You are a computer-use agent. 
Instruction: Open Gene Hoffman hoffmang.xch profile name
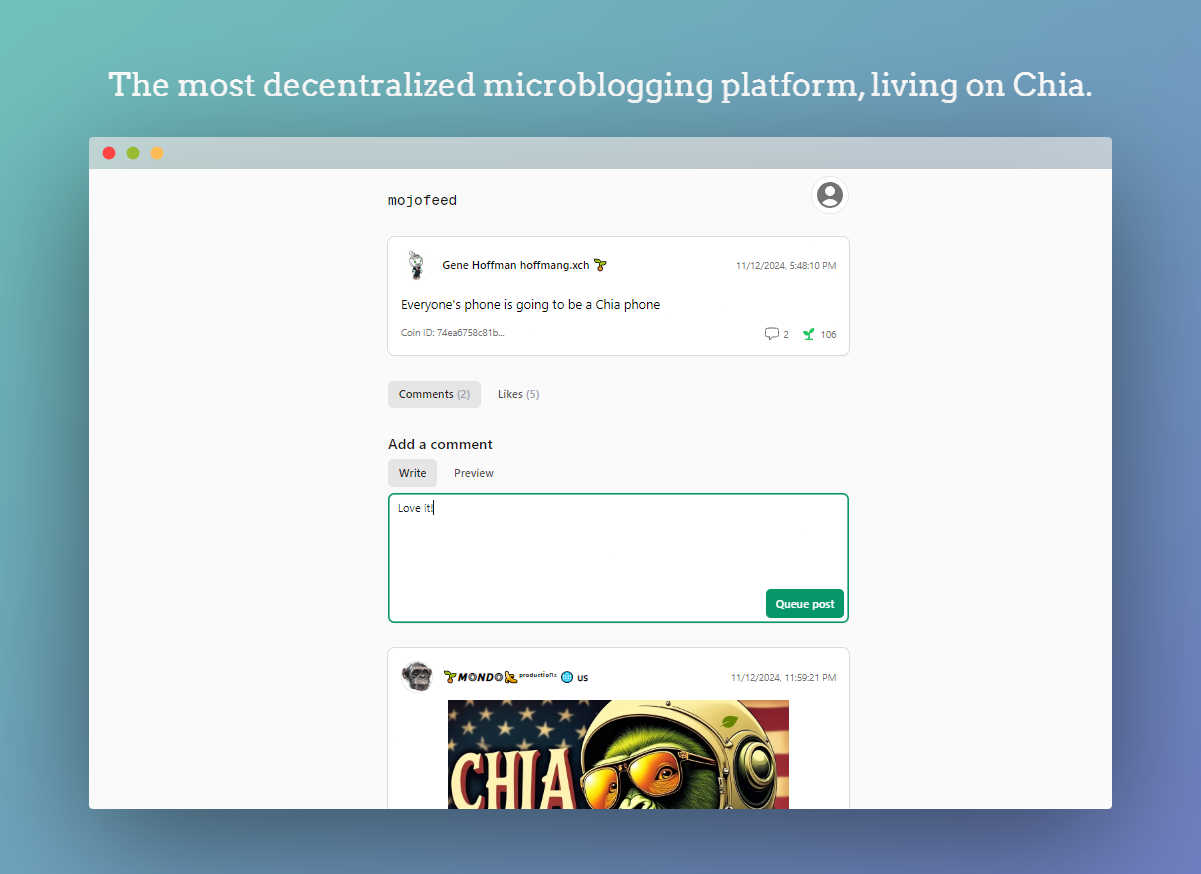click(x=516, y=265)
